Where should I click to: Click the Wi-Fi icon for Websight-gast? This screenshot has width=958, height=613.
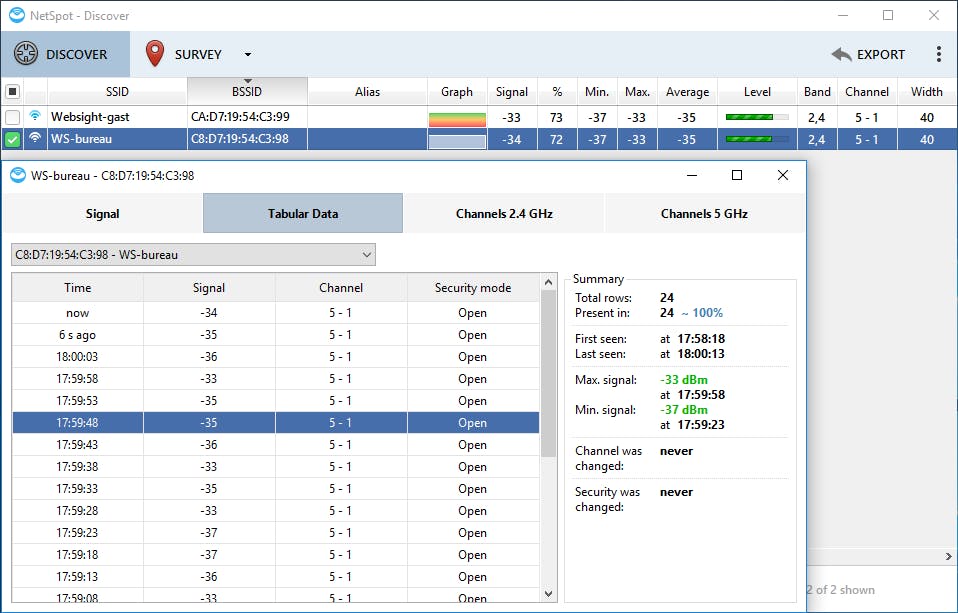35,116
